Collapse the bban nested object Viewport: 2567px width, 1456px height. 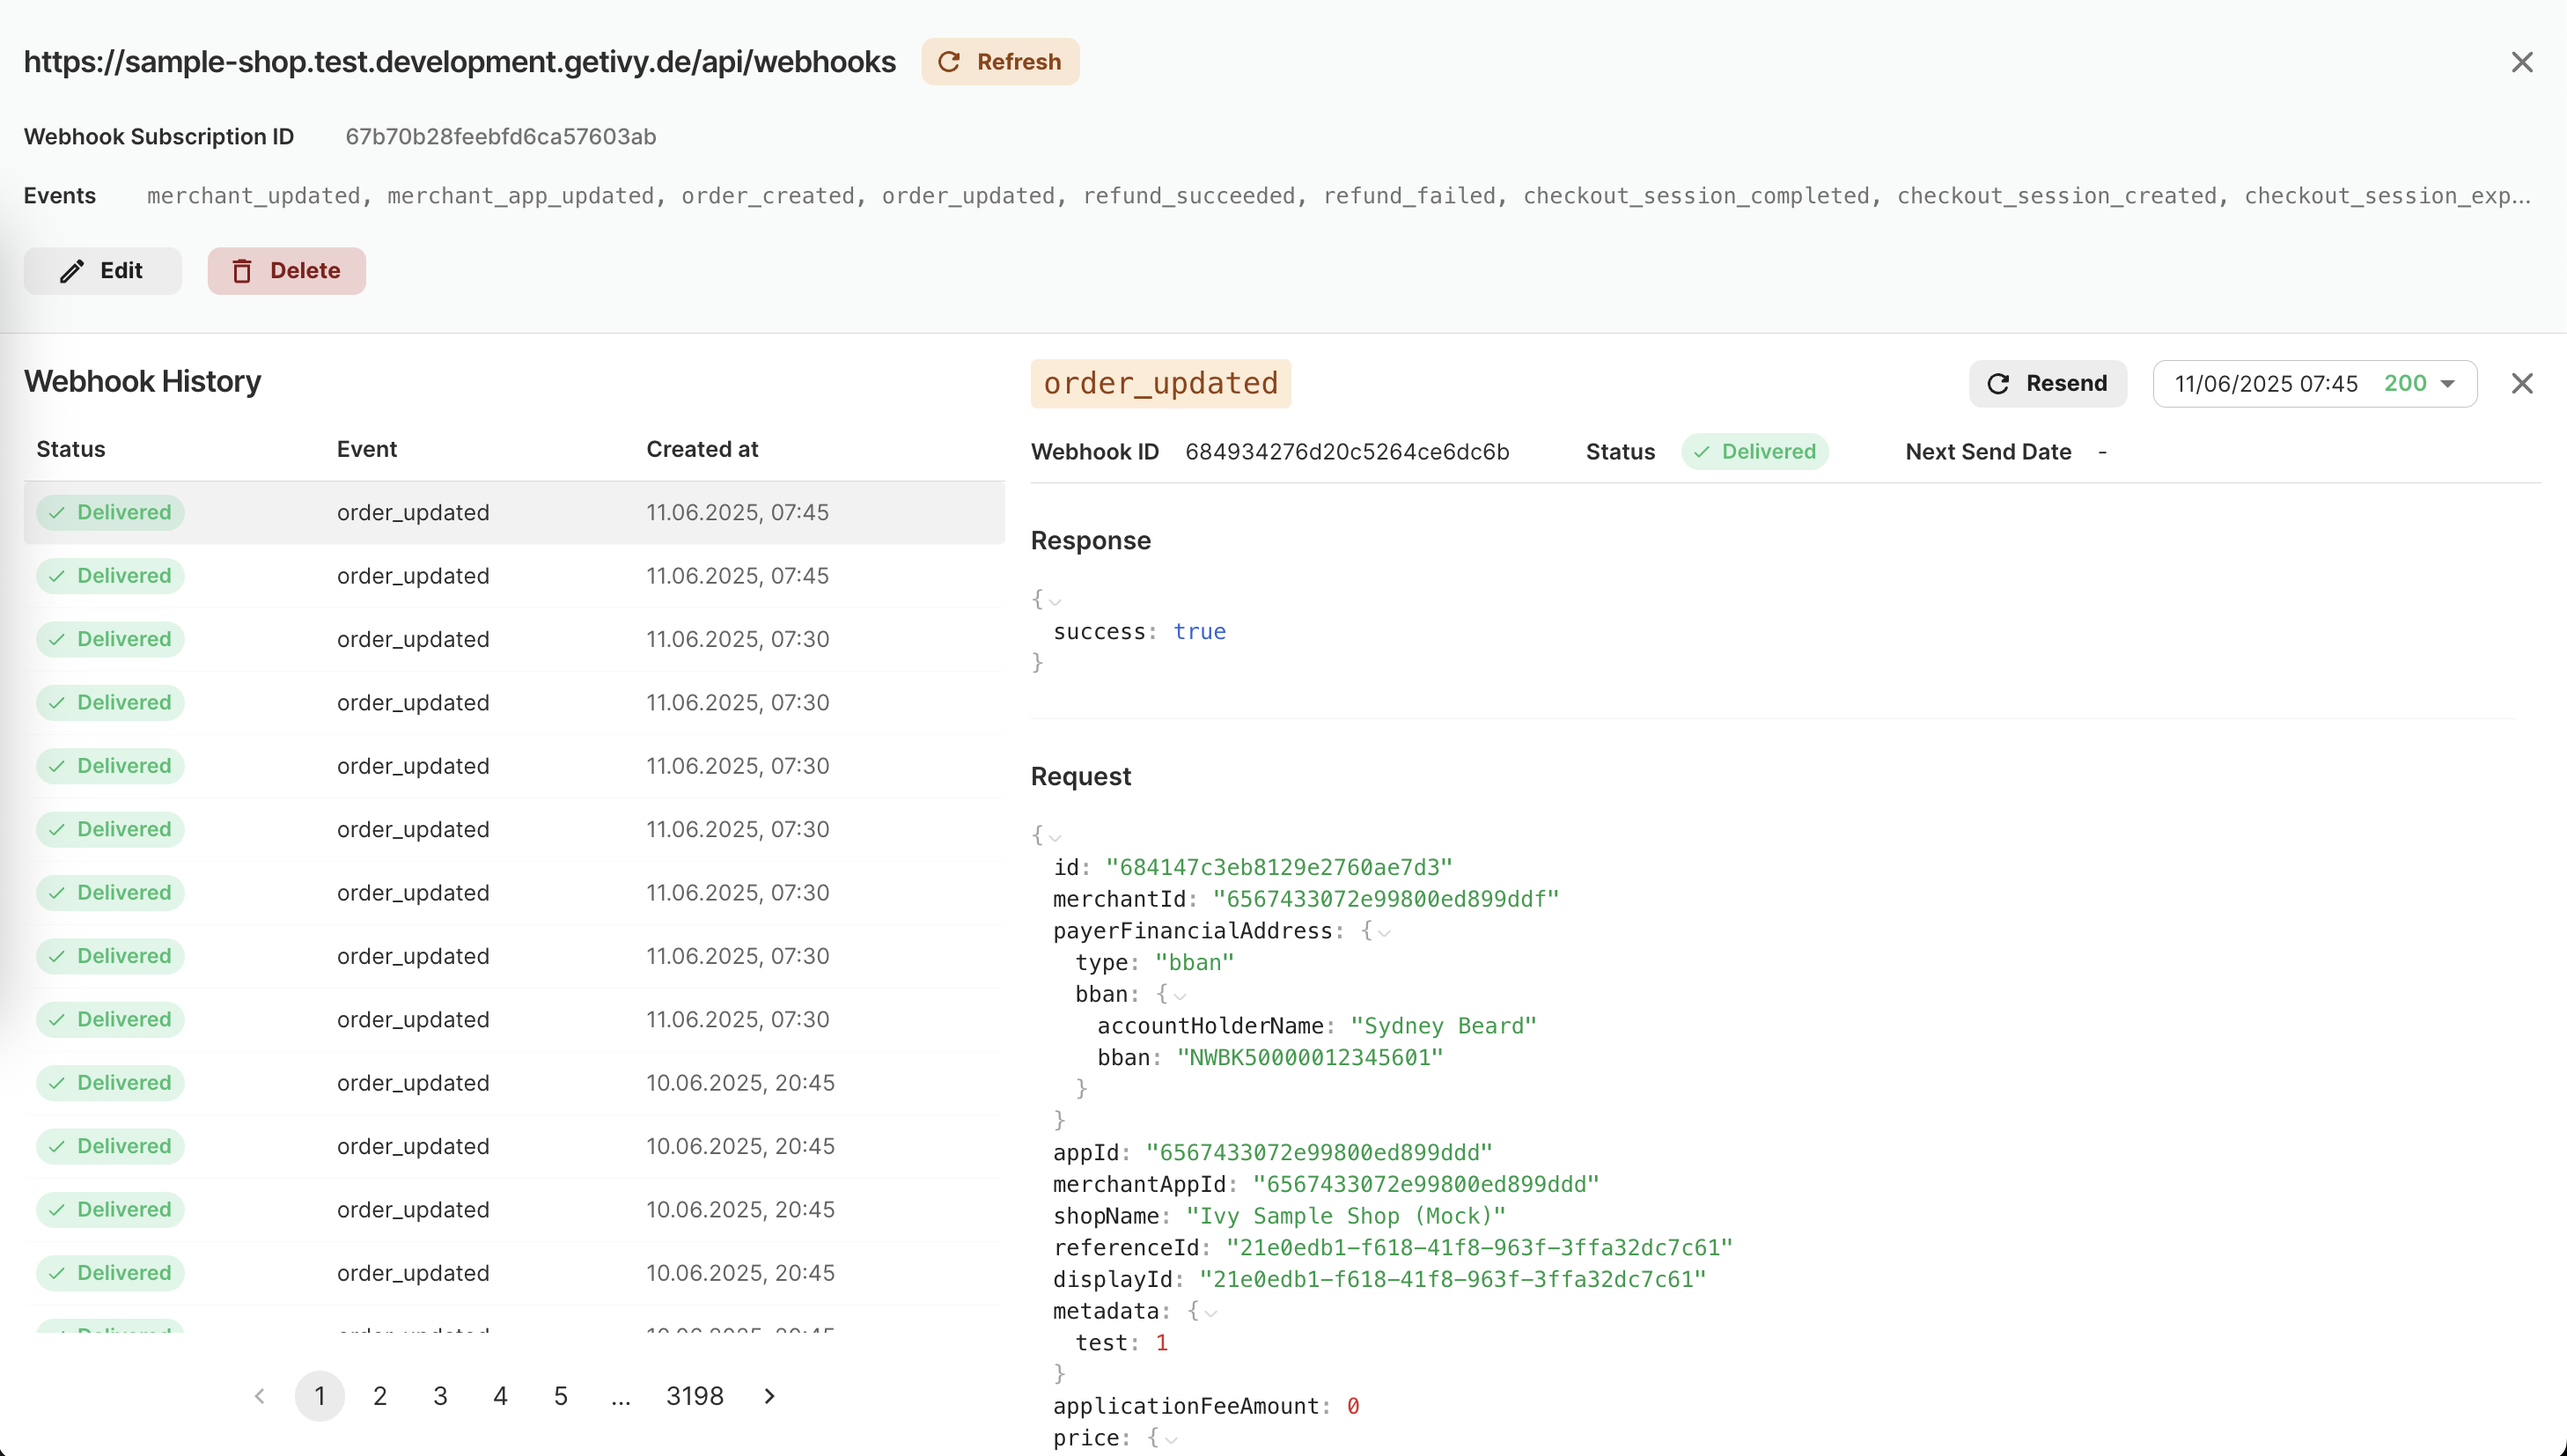coord(1180,996)
